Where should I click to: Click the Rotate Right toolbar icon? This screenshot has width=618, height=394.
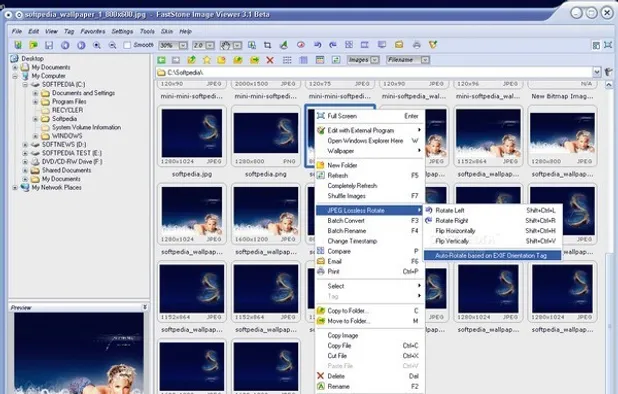click(x=333, y=45)
